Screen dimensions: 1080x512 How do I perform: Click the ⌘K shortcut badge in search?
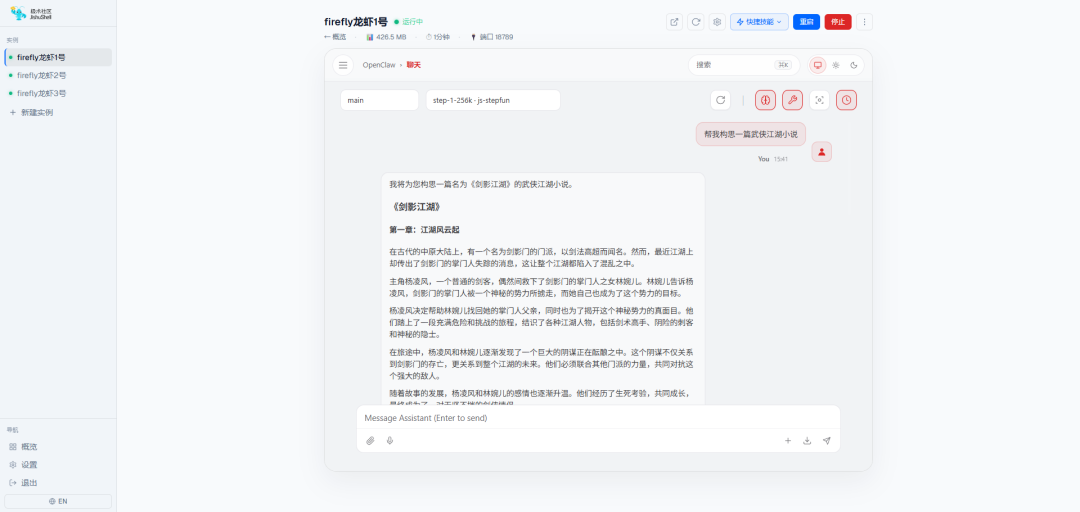[x=782, y=65]
